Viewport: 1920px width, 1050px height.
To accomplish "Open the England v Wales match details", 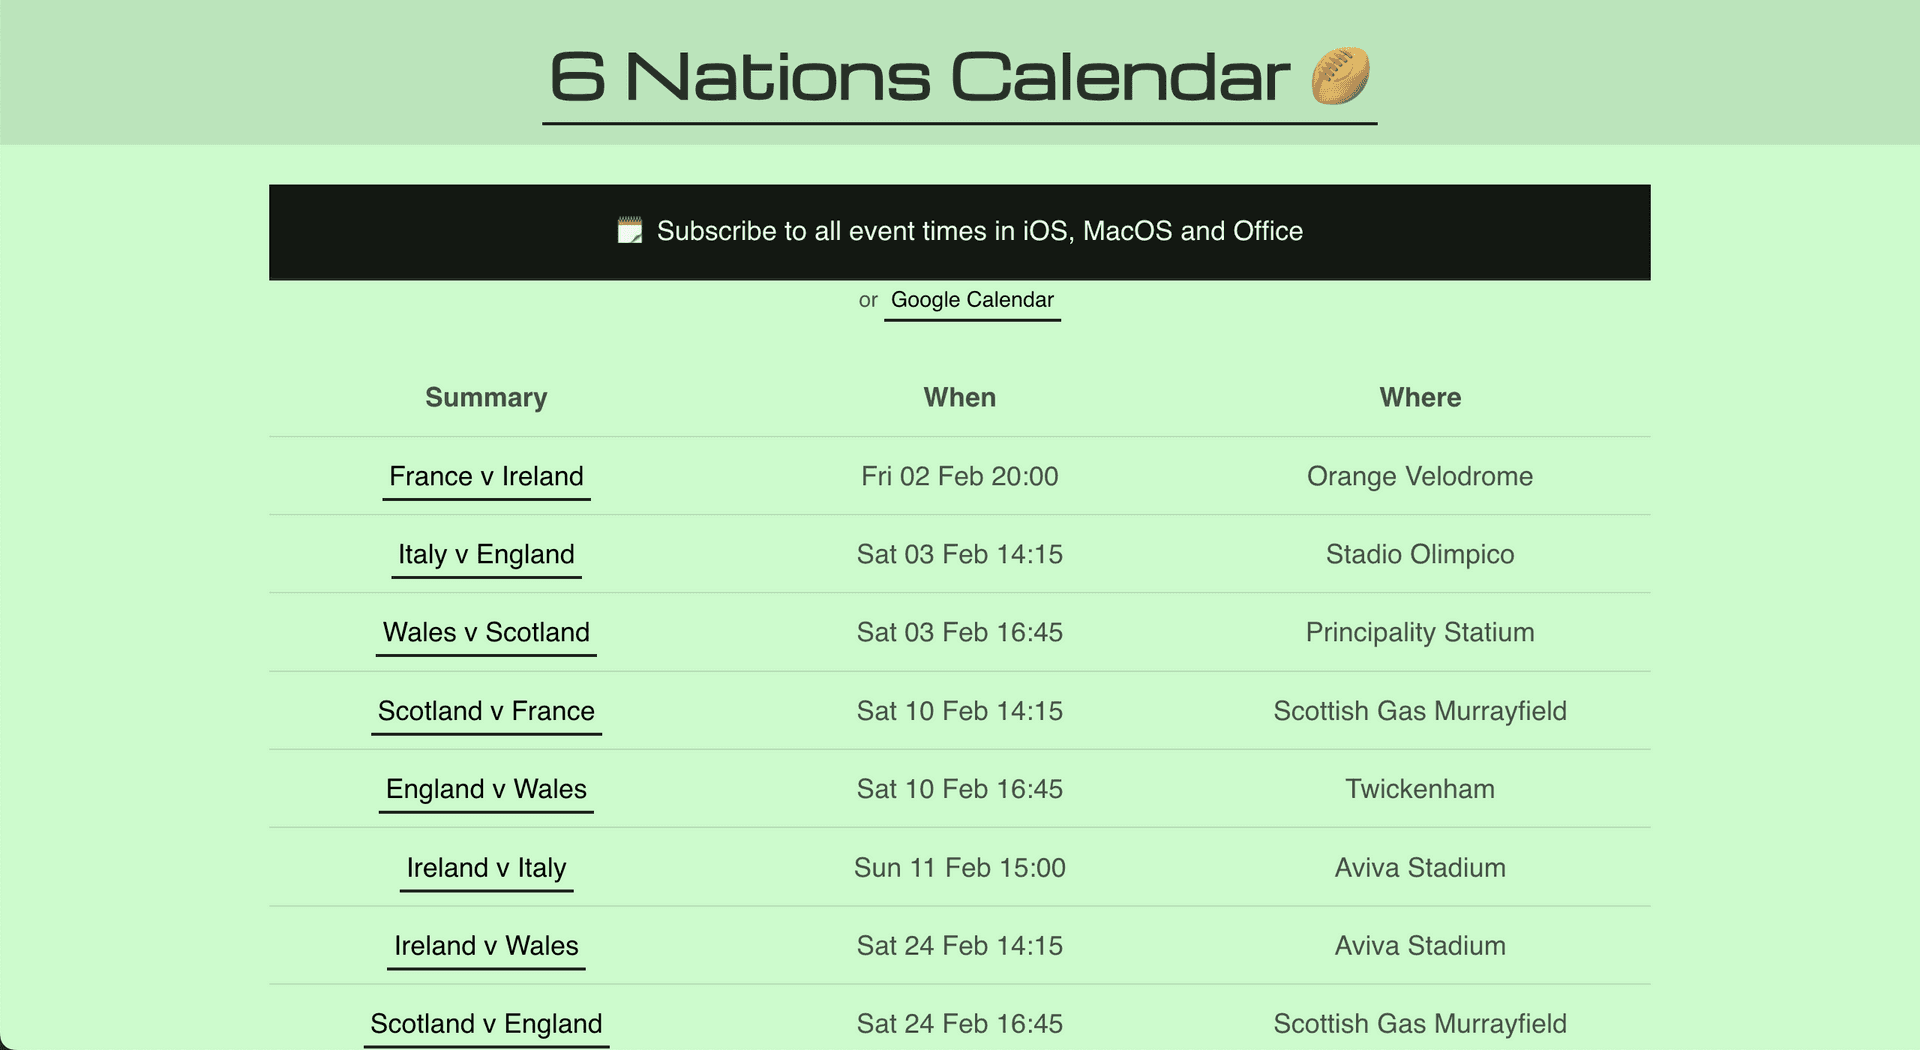I will click(486, 789).
